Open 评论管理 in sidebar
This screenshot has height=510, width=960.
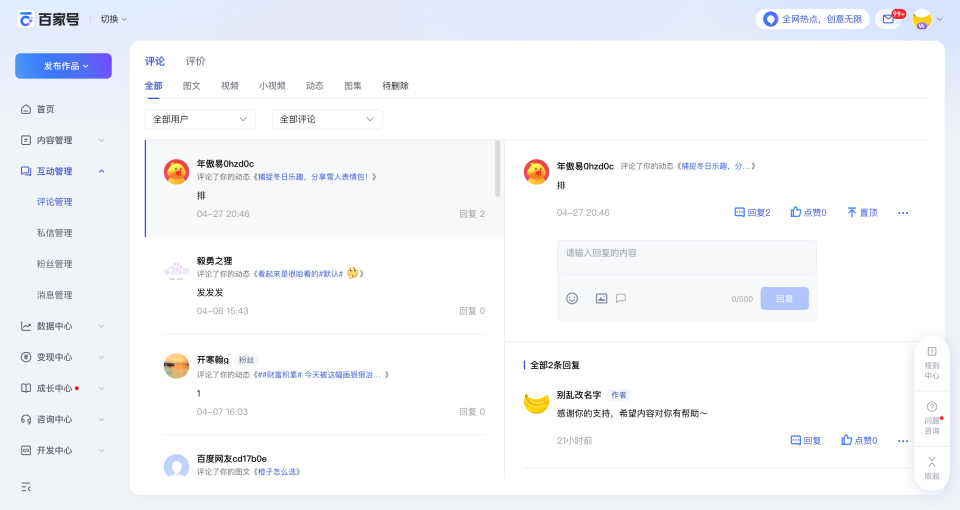[x=54, y=202]
